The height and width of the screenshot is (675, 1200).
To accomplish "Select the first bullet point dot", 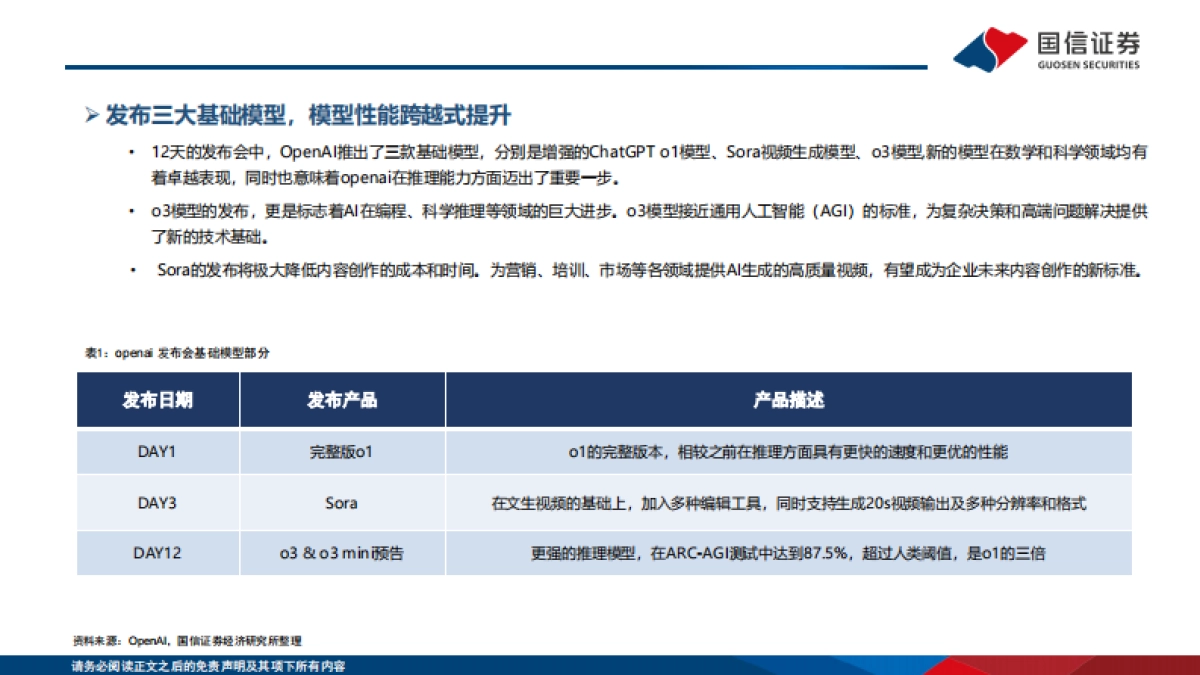I will pyautogui.click(x=130, y=153).
